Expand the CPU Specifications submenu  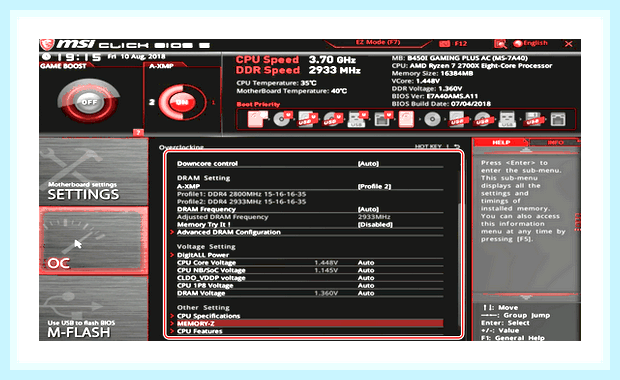click(208, 316)
